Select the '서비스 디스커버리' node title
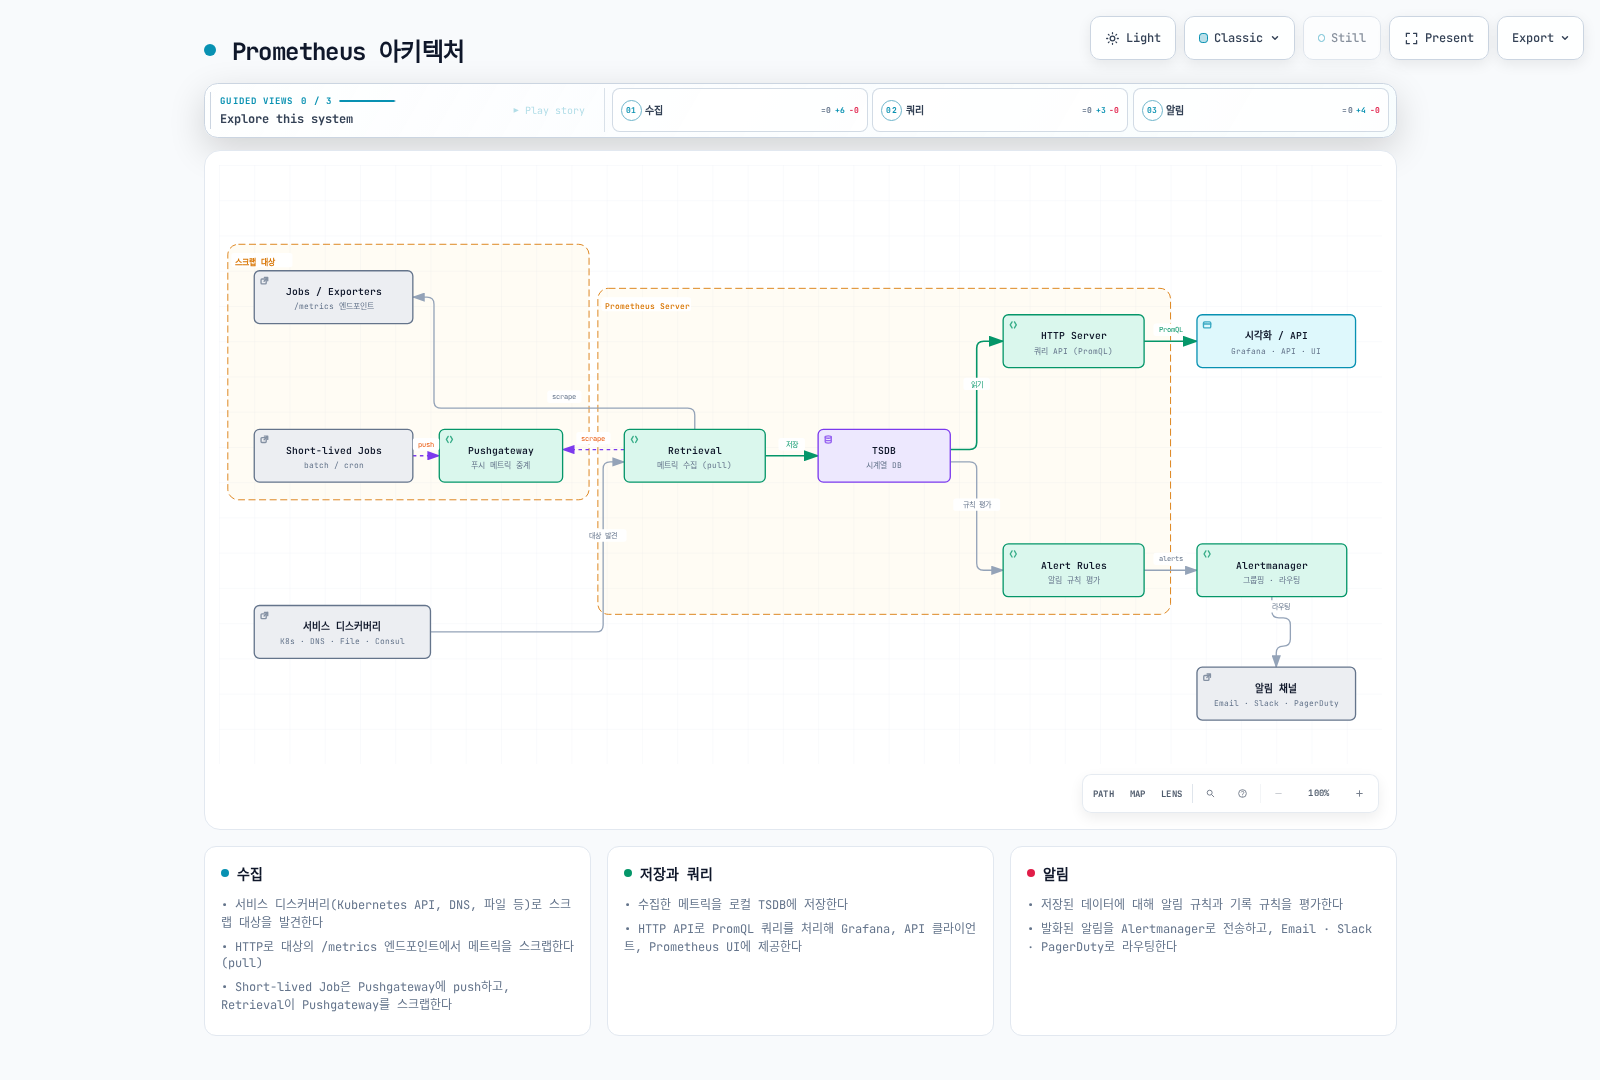Image resolution: width=1600 pixels, height=1080 pixels. coord(342,626)
